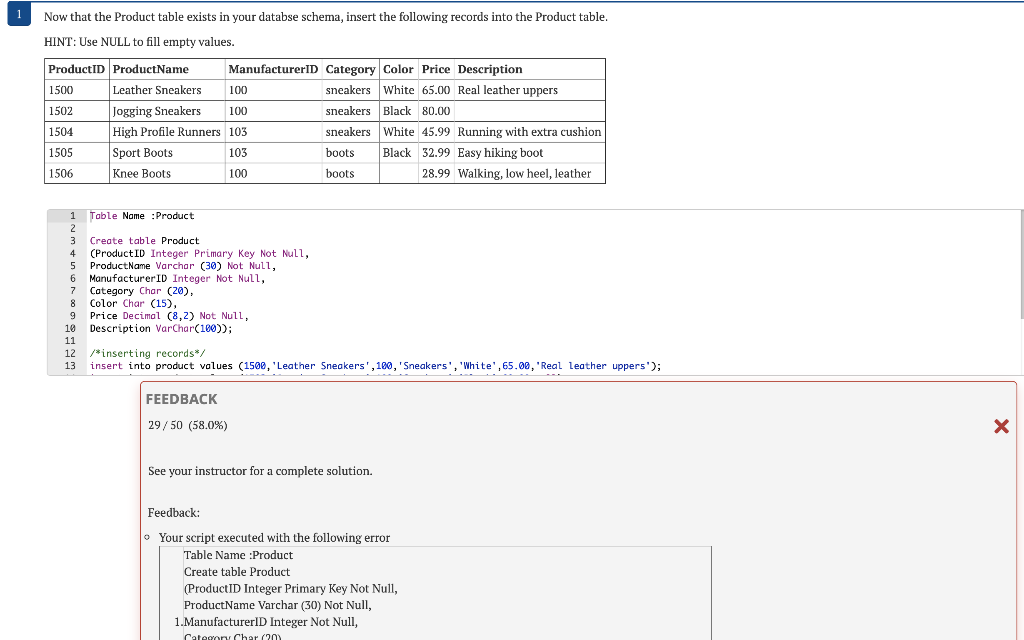Click the blue question number 1 badge
Viewport: 1024px width, 640px height.
[18, 15]
